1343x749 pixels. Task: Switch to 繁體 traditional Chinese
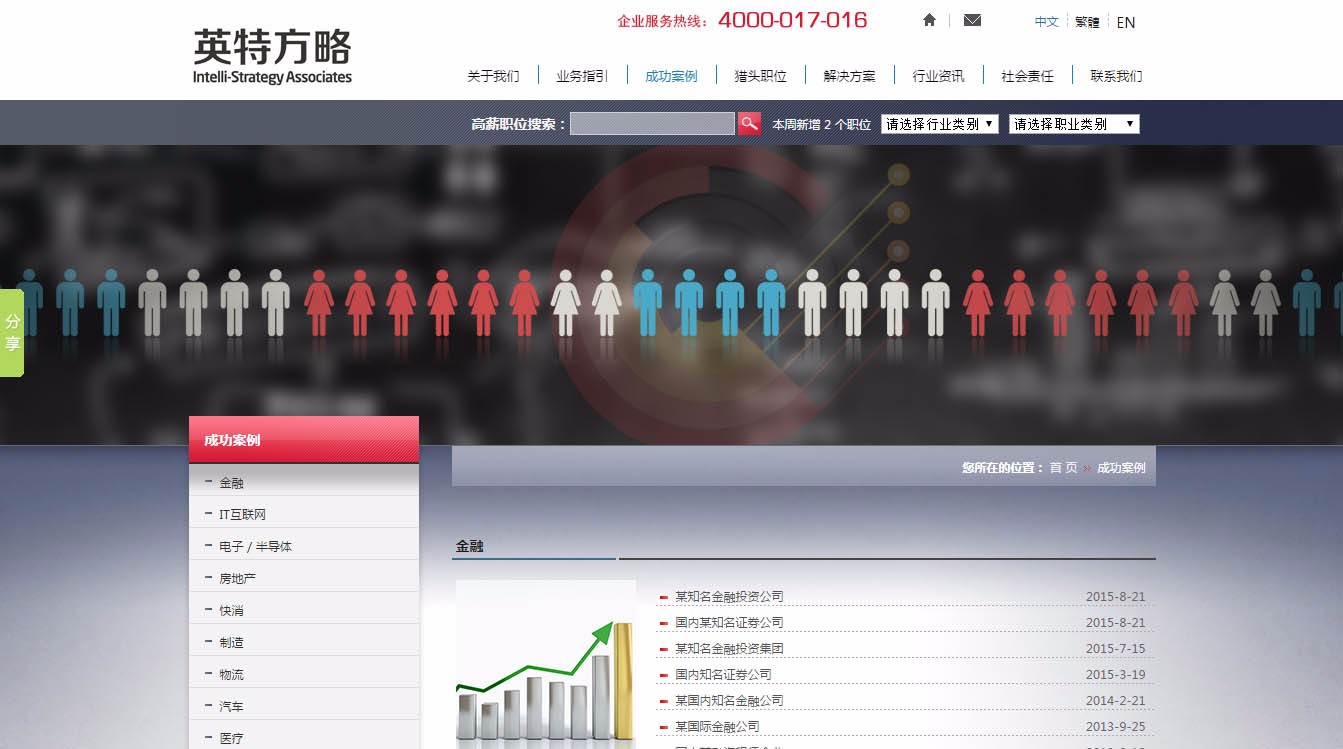coord(1087,22)
